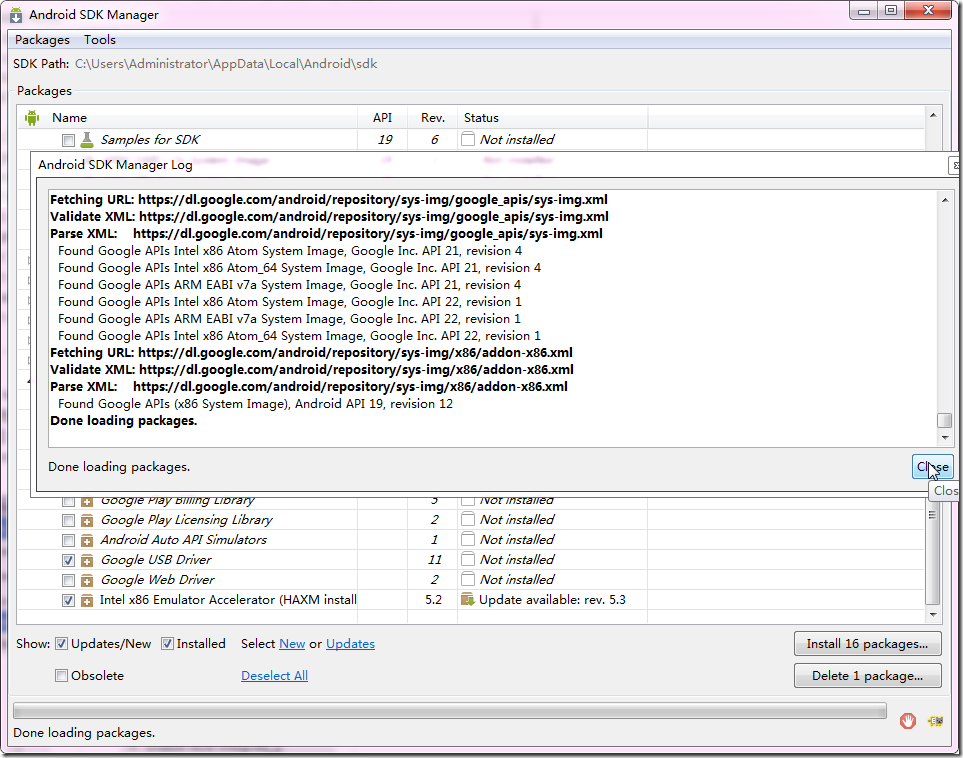Close the Android SDK Manager Log dialog
The width and height of the screenshot is (963, 758).
pyautogui.click(x=932, y=467)
